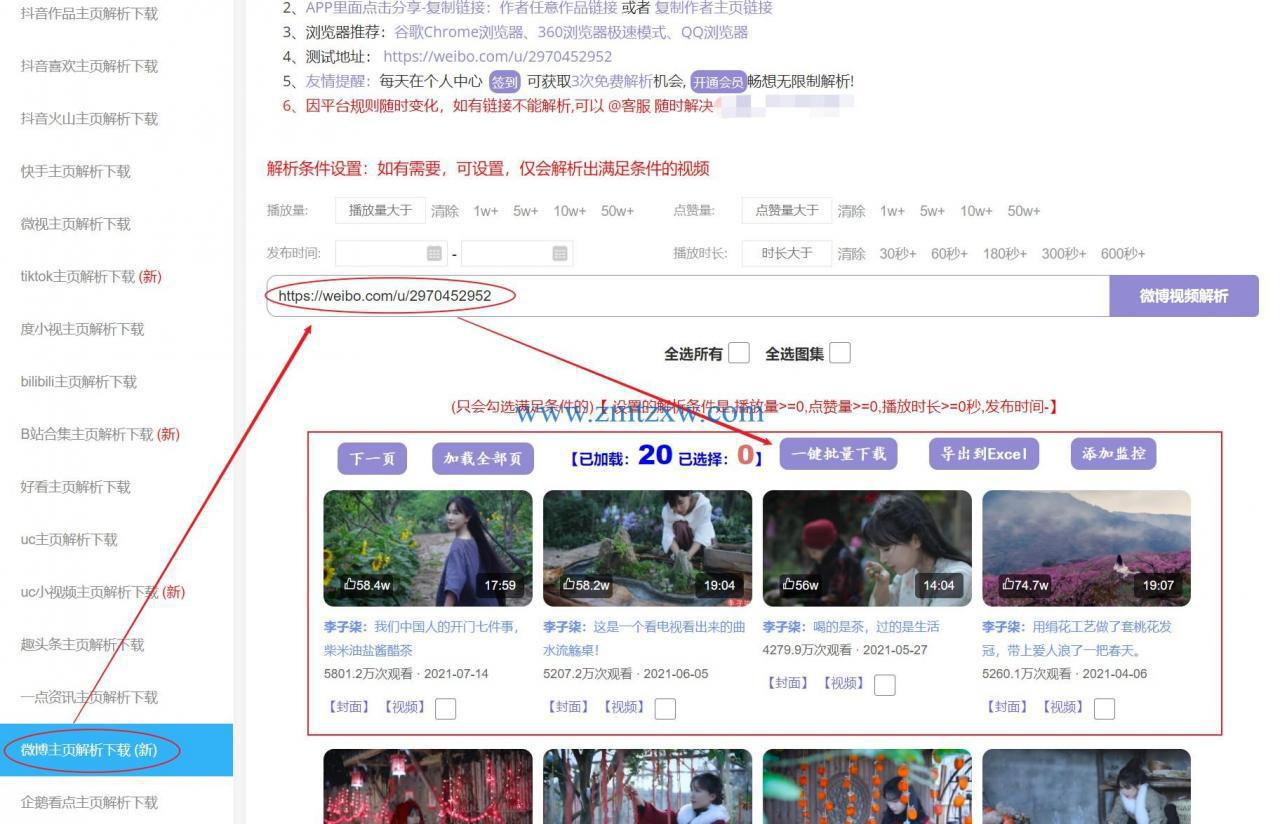Set play count preset 10w+
Screen dimensions: 1280x824
(570, 211)
